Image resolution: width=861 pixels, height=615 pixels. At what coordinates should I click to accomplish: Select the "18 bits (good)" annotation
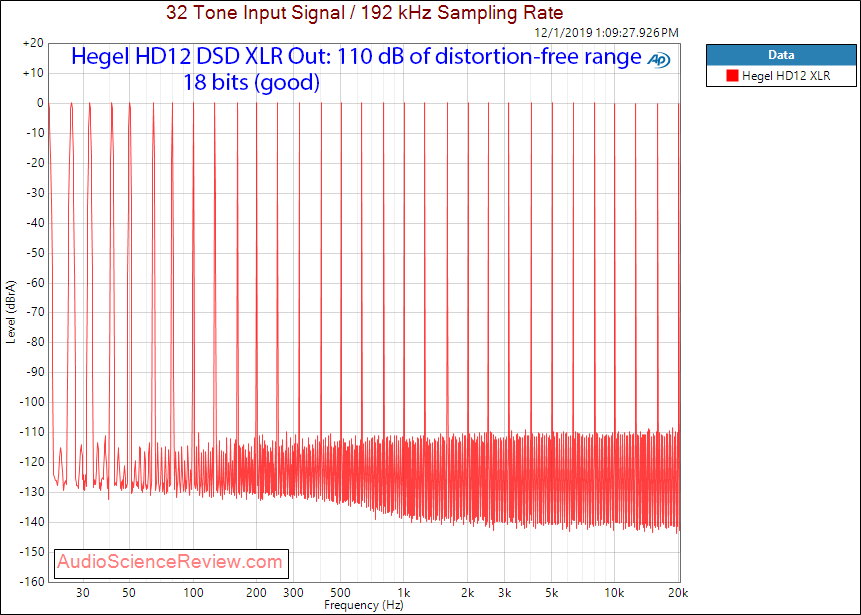pos(251,82)
